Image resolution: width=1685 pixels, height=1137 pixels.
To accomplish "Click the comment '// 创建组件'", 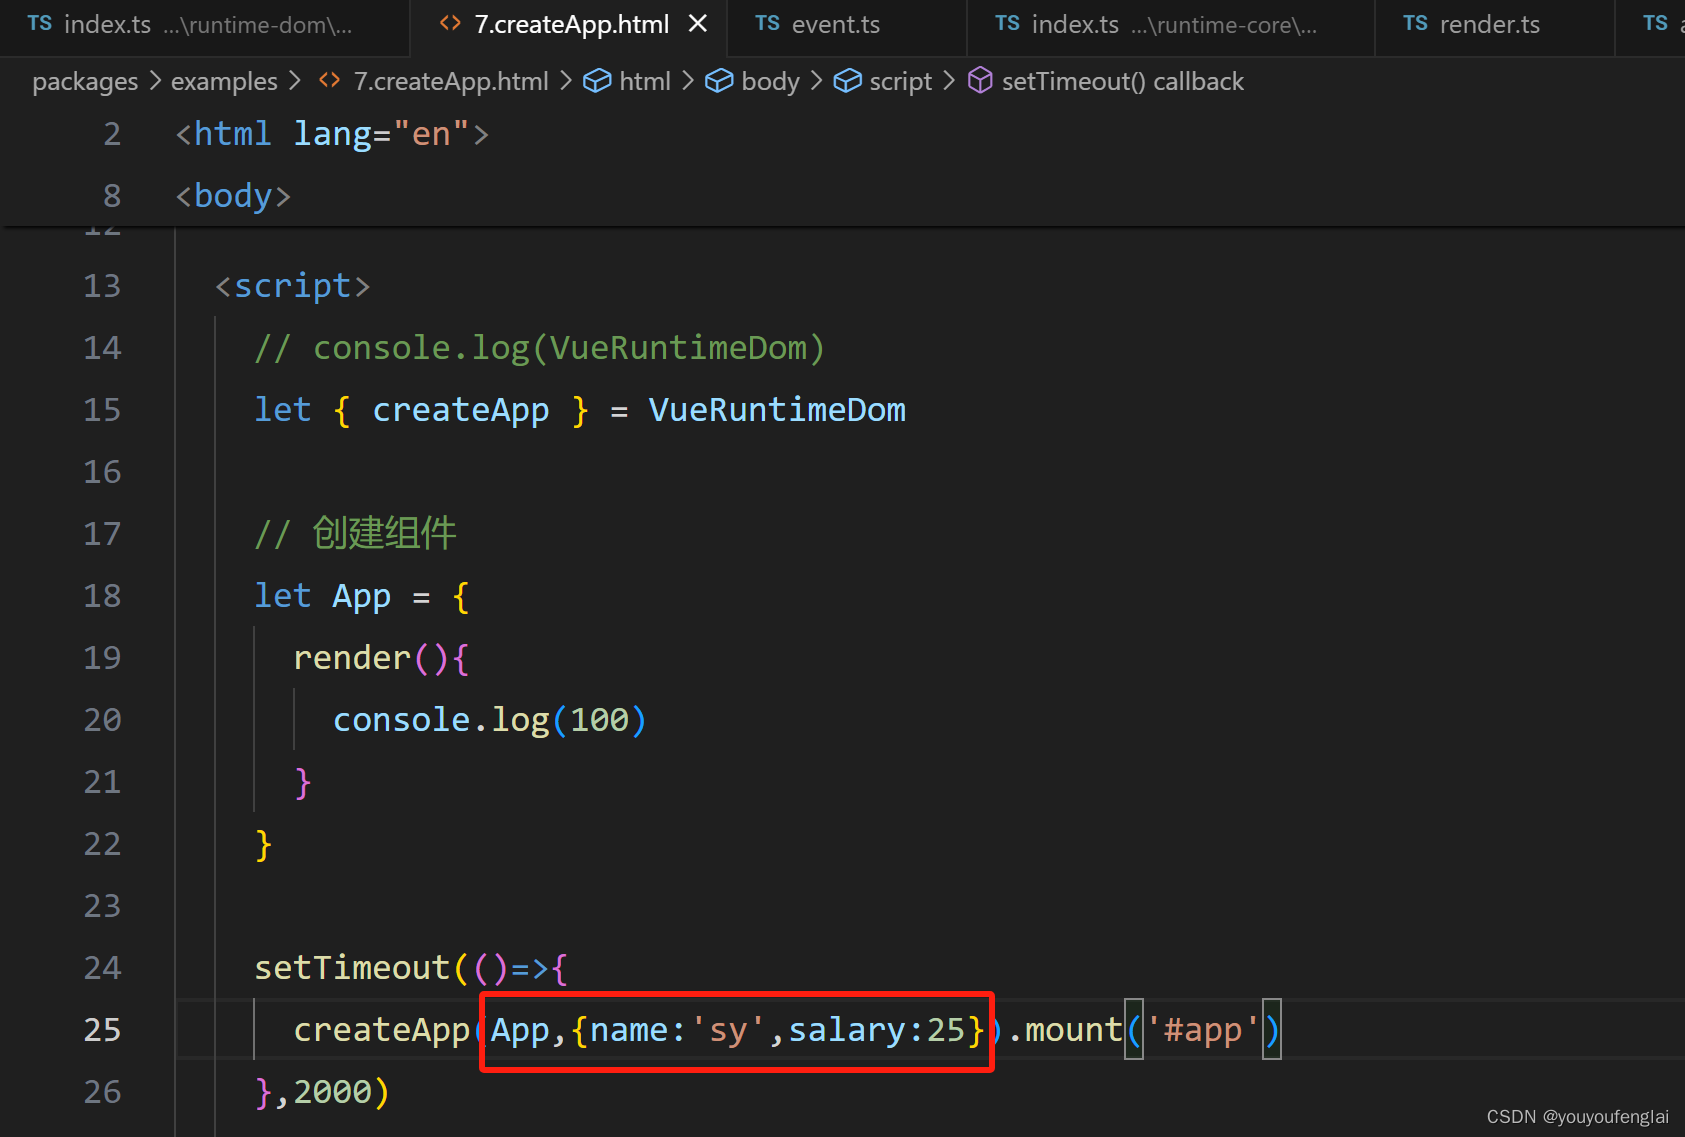I will coord(355,533).
